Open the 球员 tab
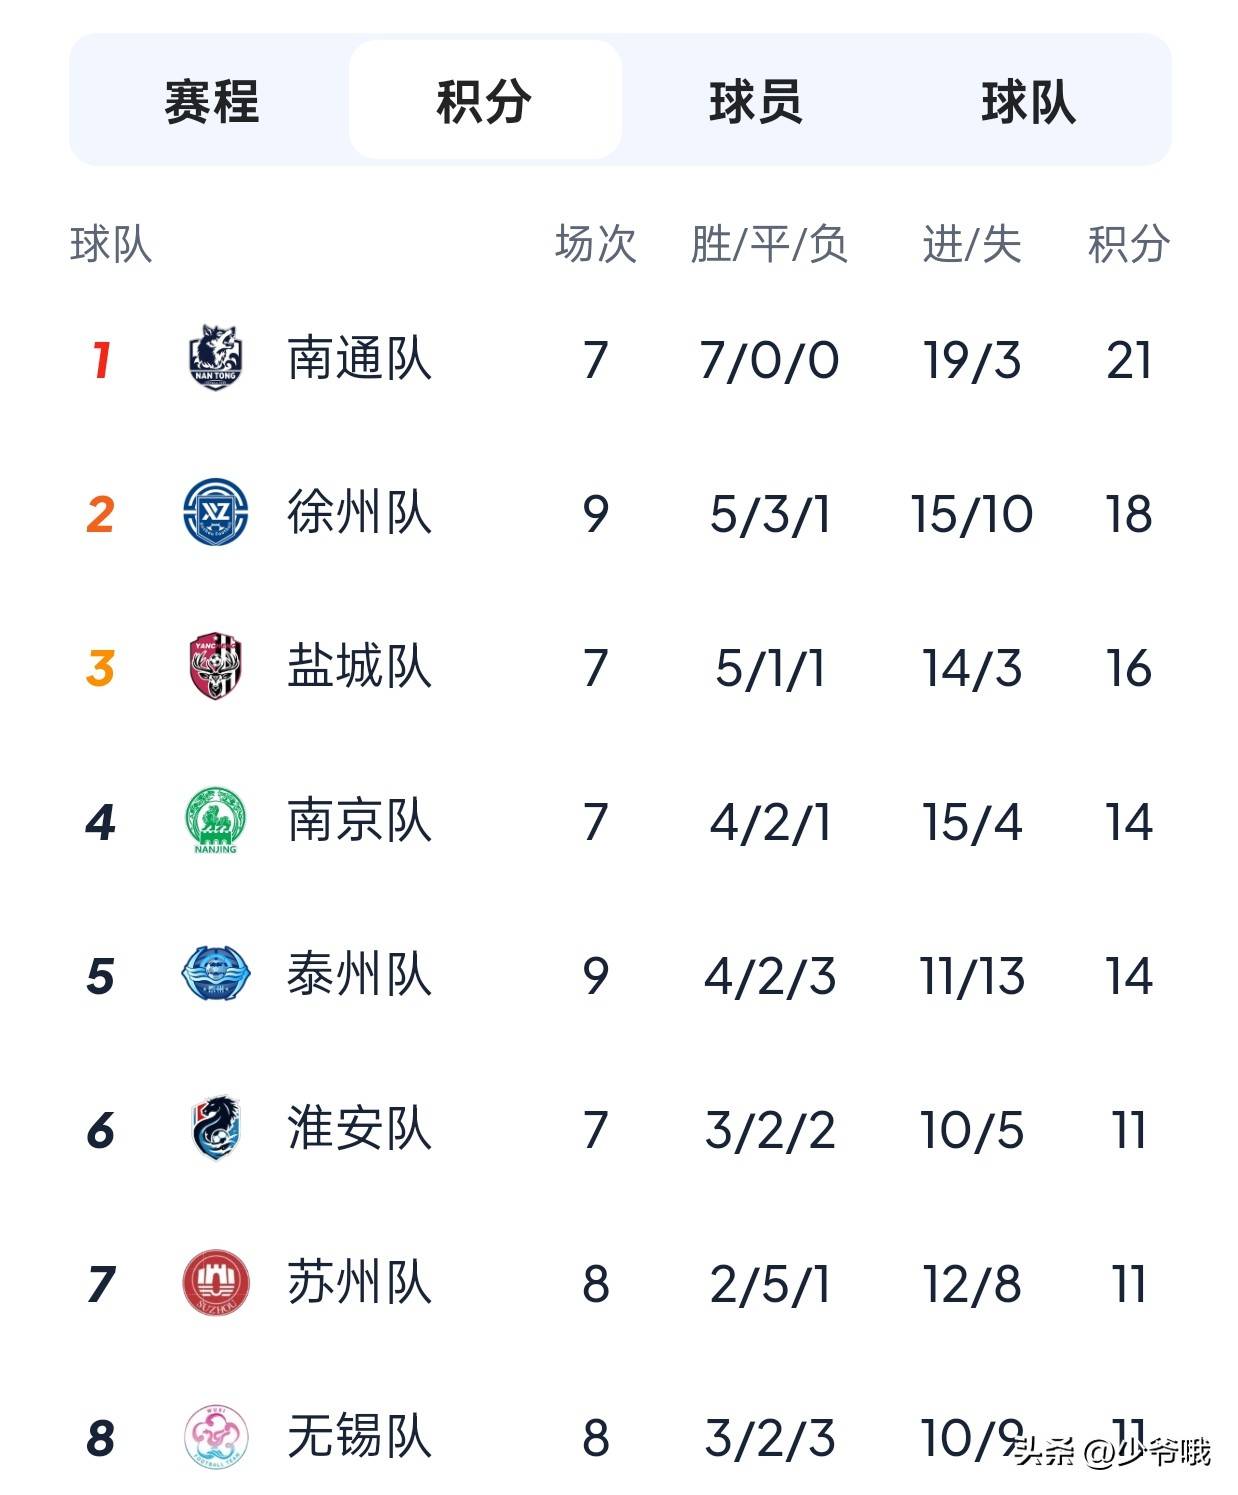The height and width of the screenshot is (1495, 1238). 756,101
